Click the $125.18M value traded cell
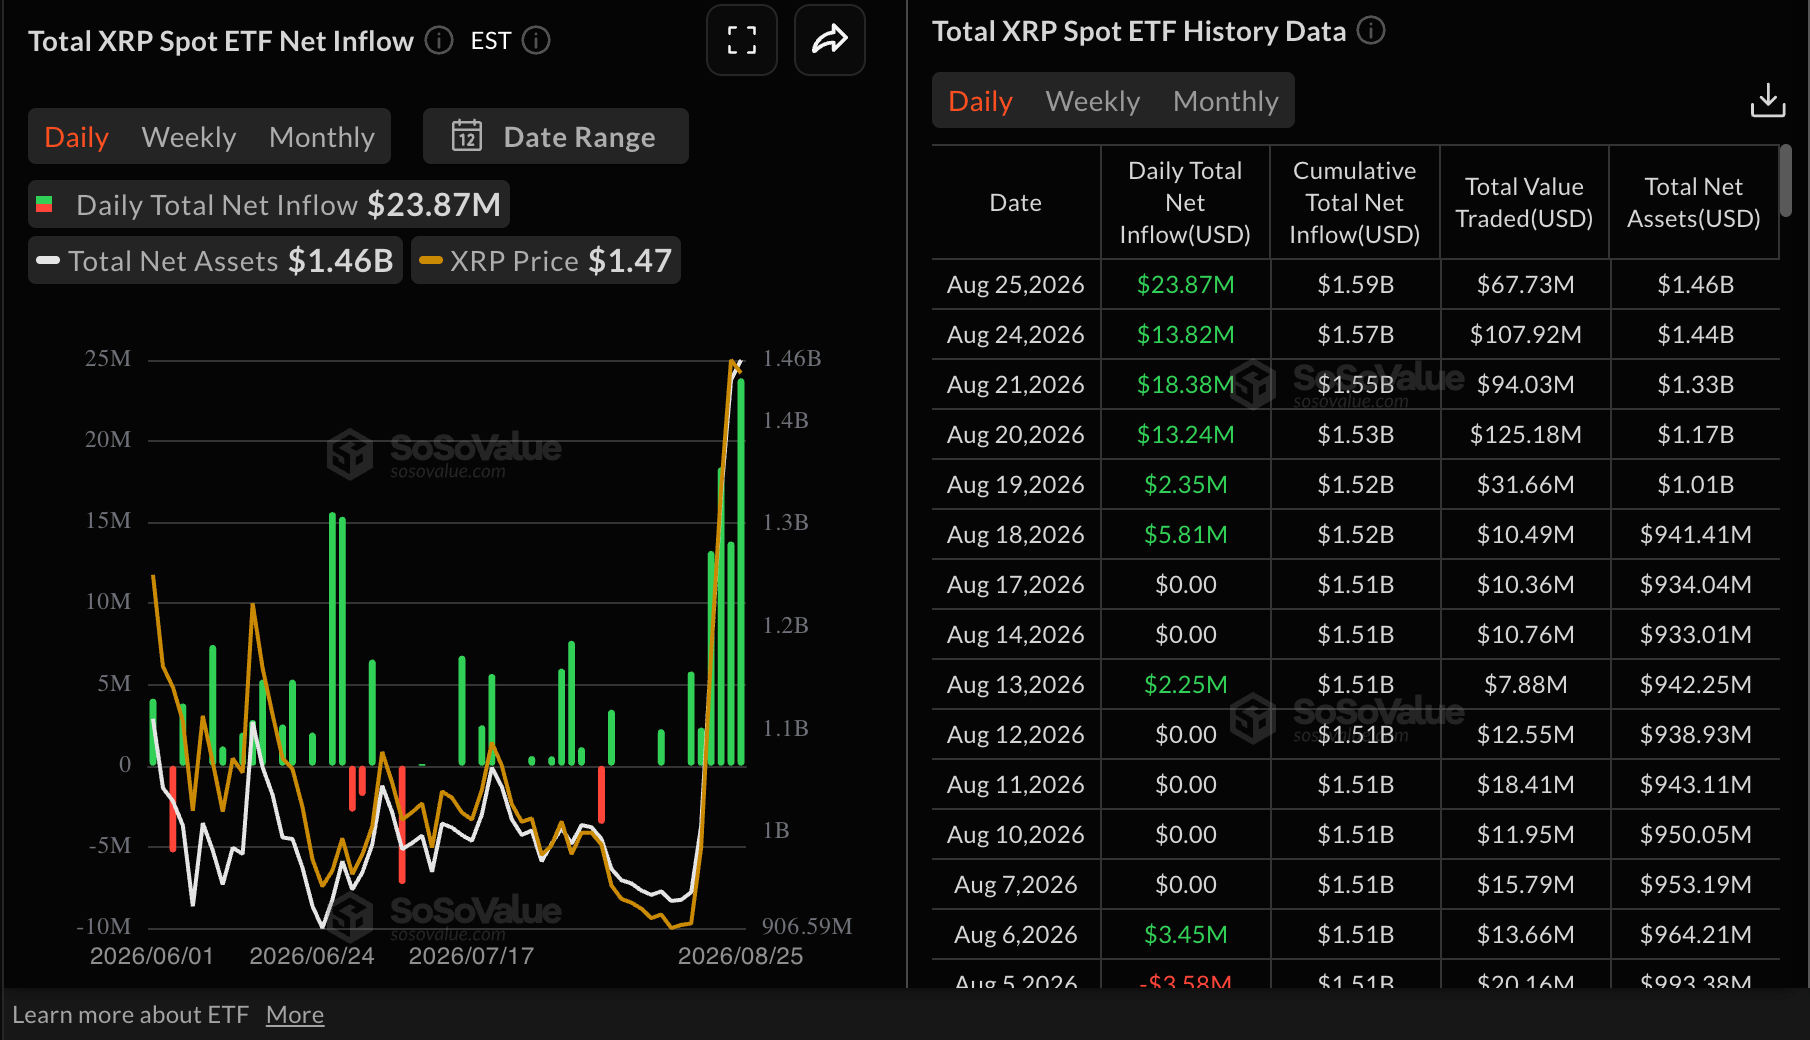The image size is (1810, 1040). pos(1526,434)
